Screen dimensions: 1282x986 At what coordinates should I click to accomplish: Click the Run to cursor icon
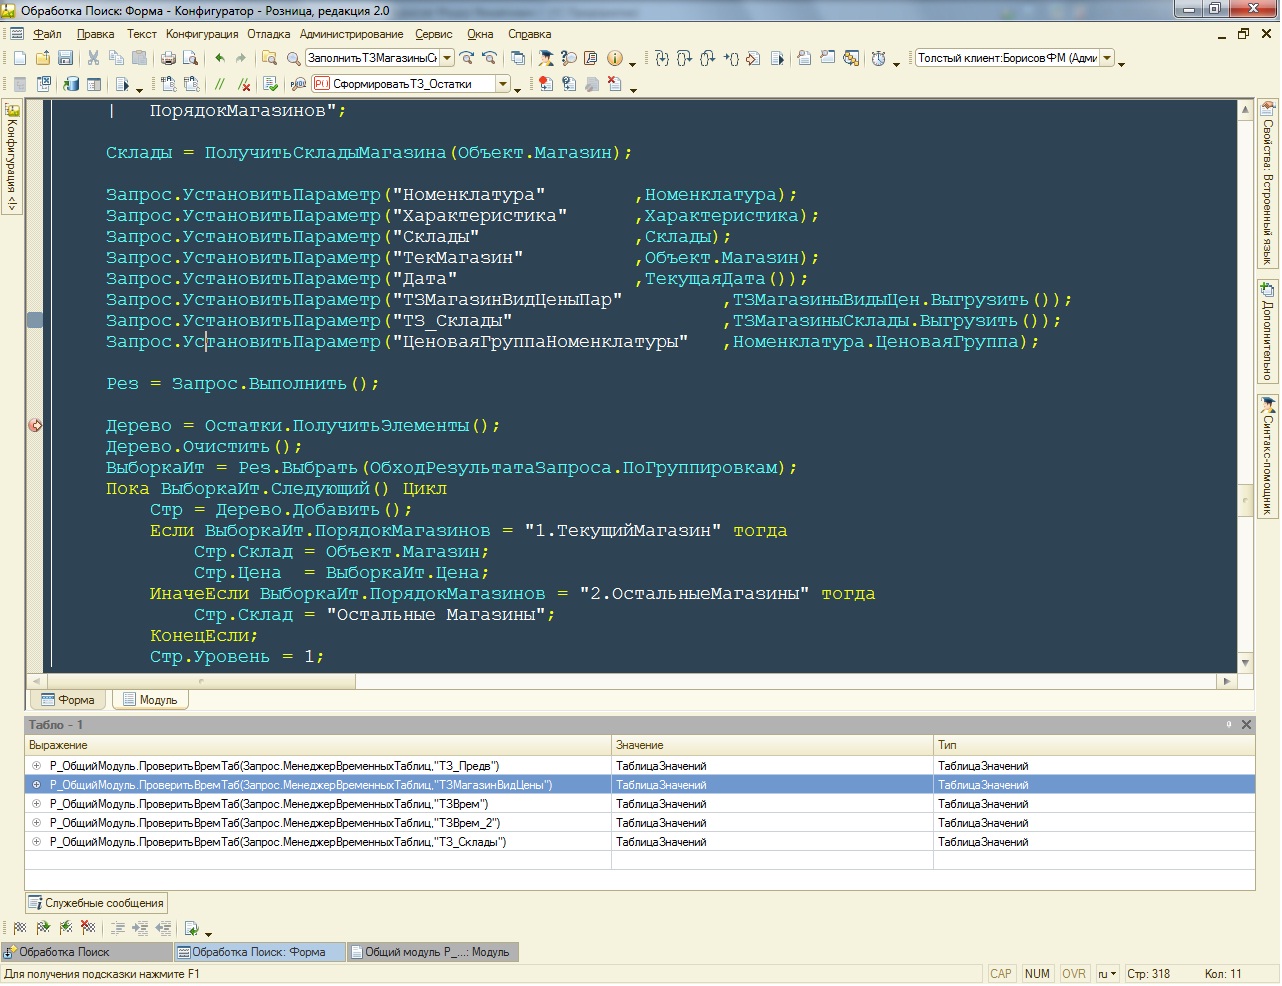[x=731, y=58]
